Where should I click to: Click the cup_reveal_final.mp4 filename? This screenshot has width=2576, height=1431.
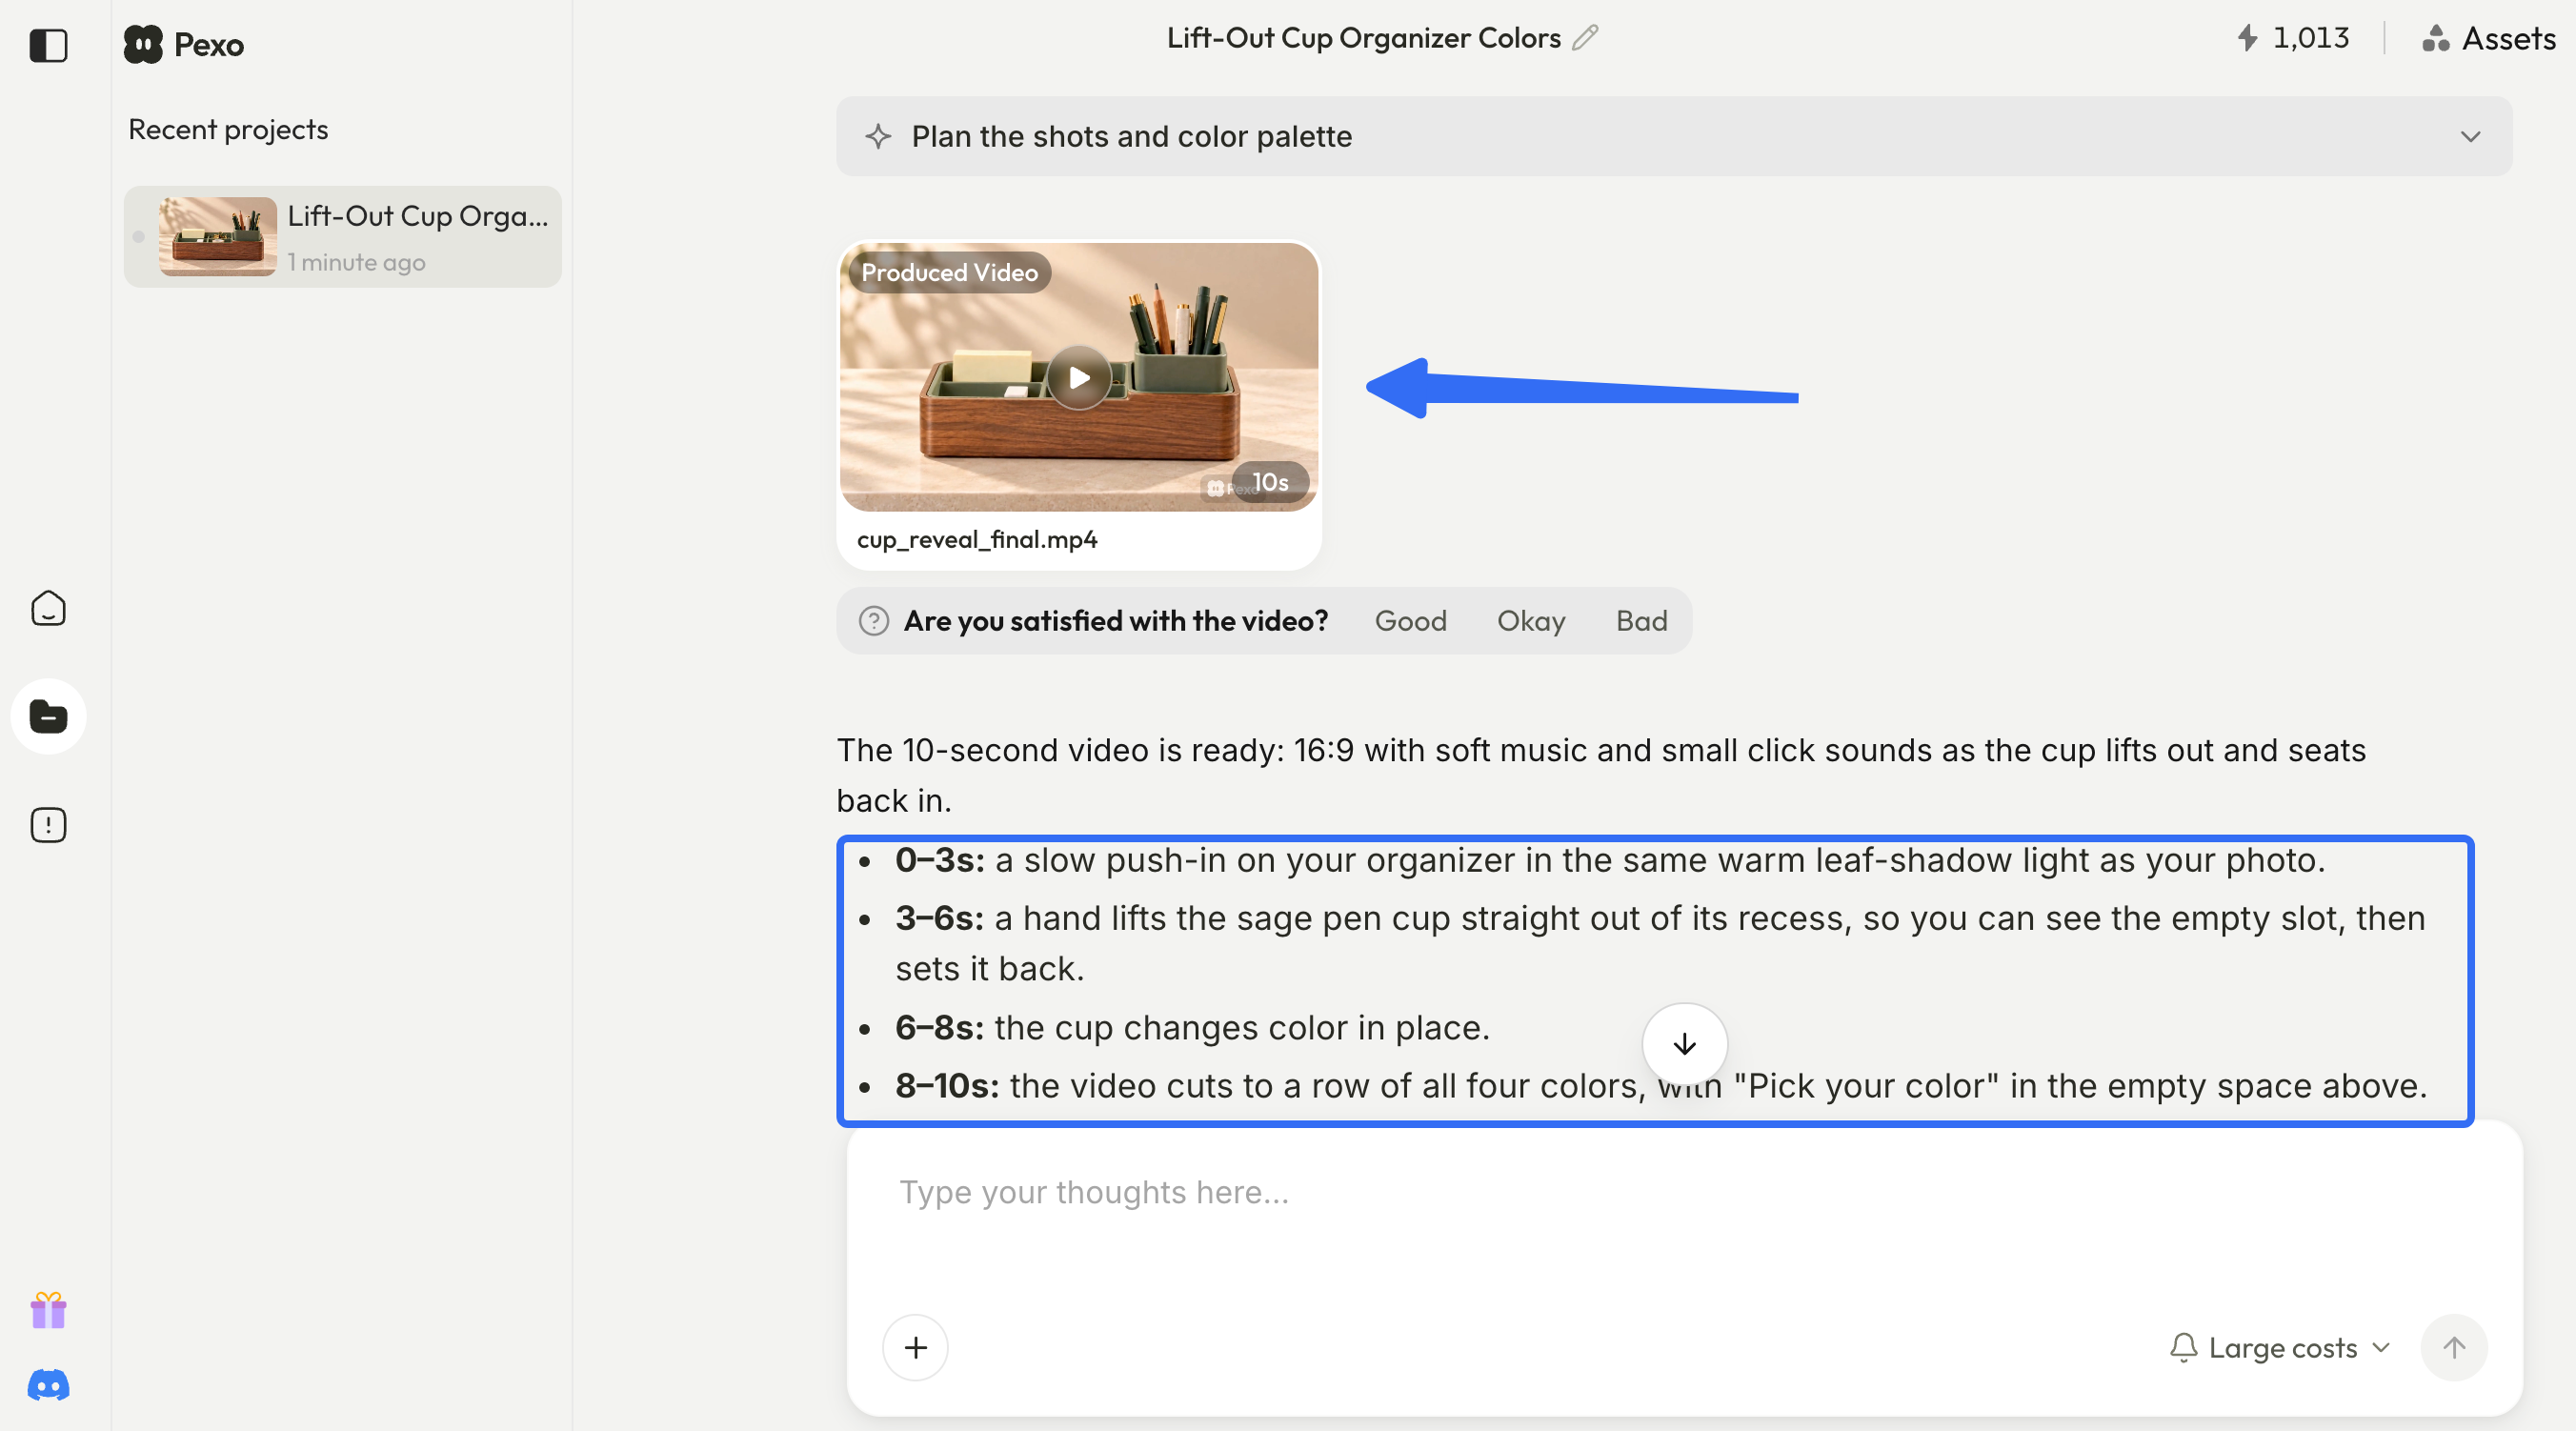pyautogui.click(x=977, y=540)
